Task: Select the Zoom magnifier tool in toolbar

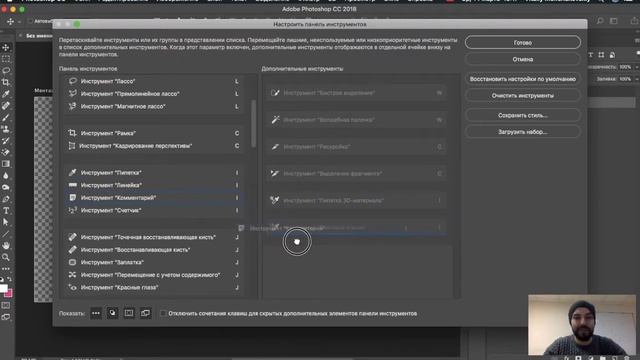Action: tap(6, 258)
